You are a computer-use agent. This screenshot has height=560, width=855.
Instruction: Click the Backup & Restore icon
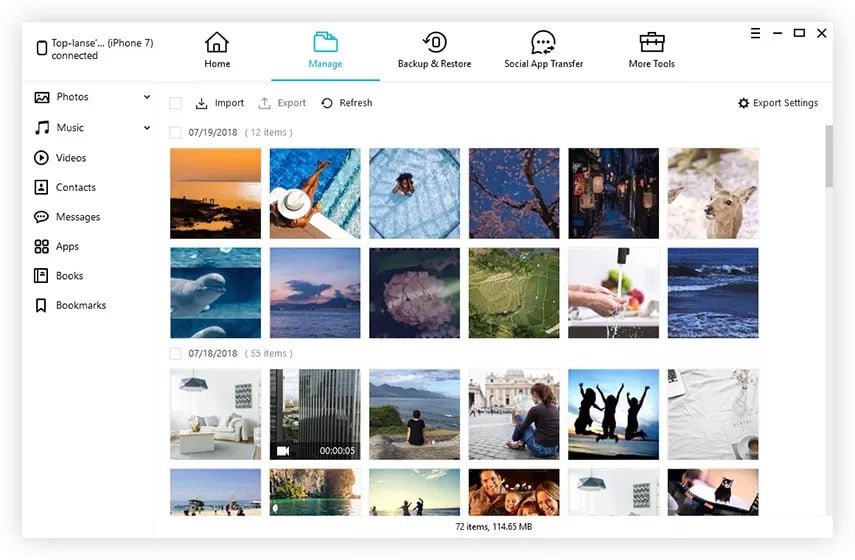(x=434, y=43)
